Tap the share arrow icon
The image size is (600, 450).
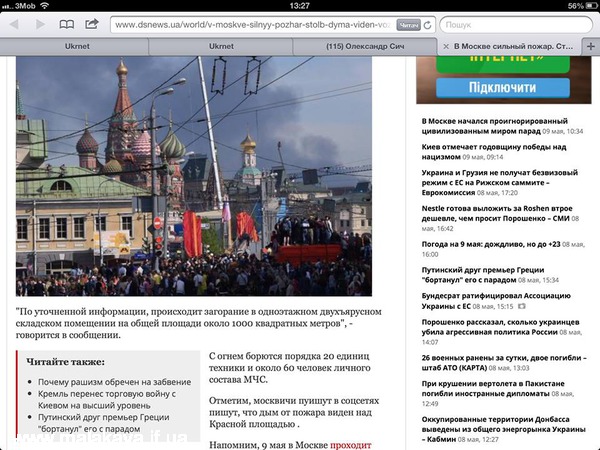coord(91,24)
